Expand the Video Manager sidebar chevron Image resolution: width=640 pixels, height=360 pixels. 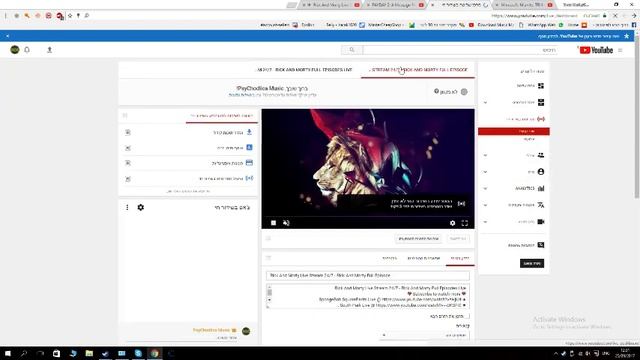485,102
